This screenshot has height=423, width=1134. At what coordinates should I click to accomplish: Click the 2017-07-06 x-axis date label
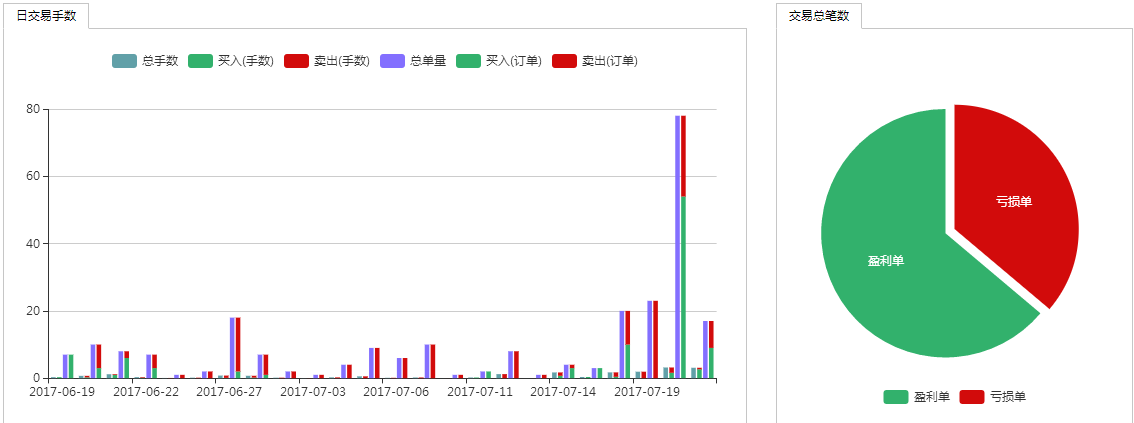tap(396, 392)
